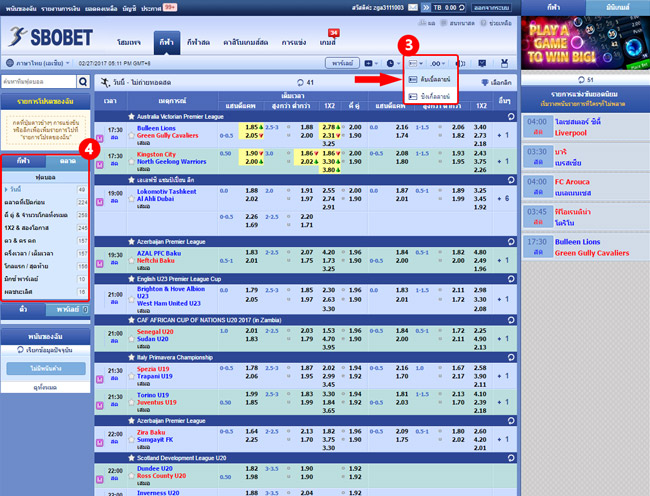Click the Liverpool match in popular list
The height and width of the screenshot is (496, 650).
coord(586,127)
